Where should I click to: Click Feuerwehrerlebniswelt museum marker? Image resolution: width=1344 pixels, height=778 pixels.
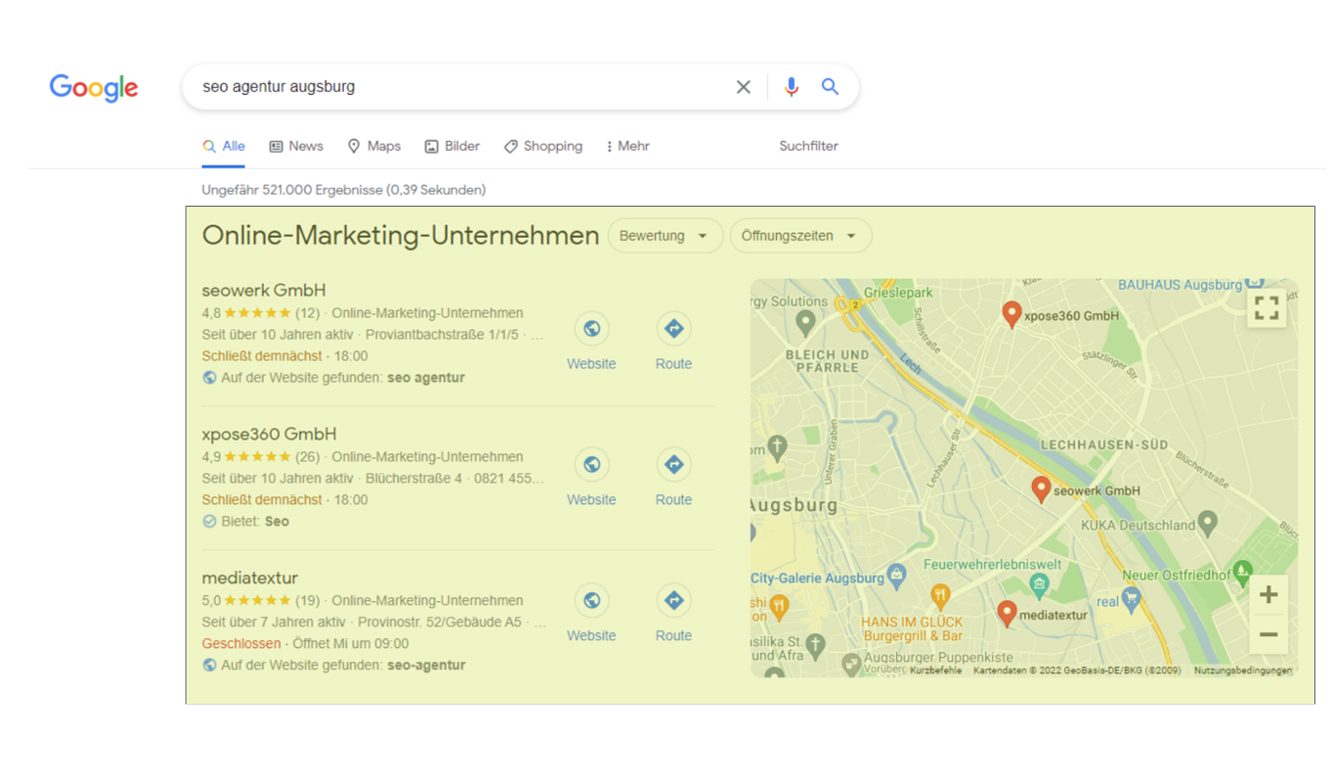pos(1040,584)
